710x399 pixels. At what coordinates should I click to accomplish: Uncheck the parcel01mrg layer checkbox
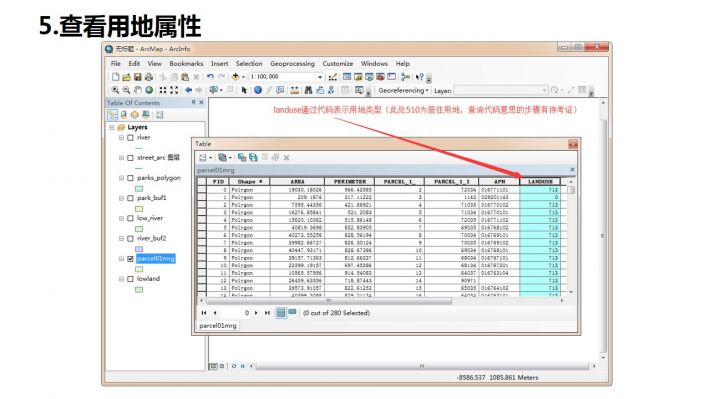point(130,259)
